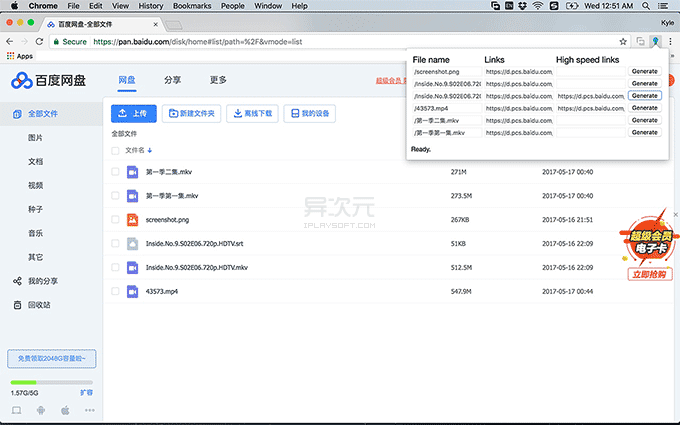Open the Wi-Fi status menu
Image resolution: width=680 pixels, height=425 pixels.
pos(538,6)
